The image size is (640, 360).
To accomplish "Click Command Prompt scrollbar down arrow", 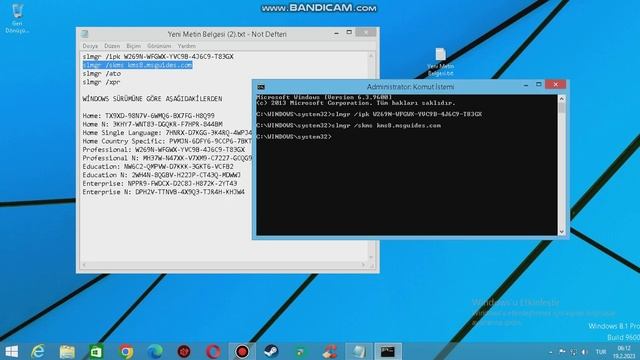I will tap(562, 231).
